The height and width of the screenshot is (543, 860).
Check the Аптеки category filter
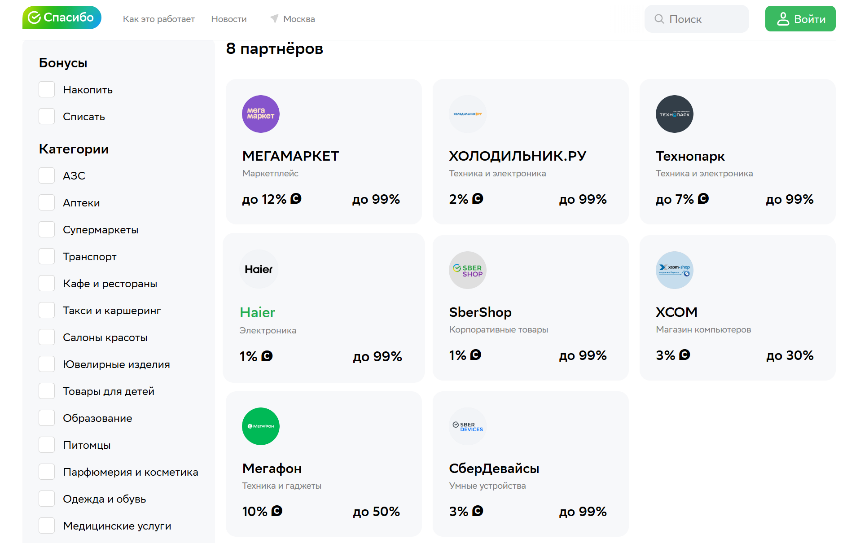(x=47, y=203)
